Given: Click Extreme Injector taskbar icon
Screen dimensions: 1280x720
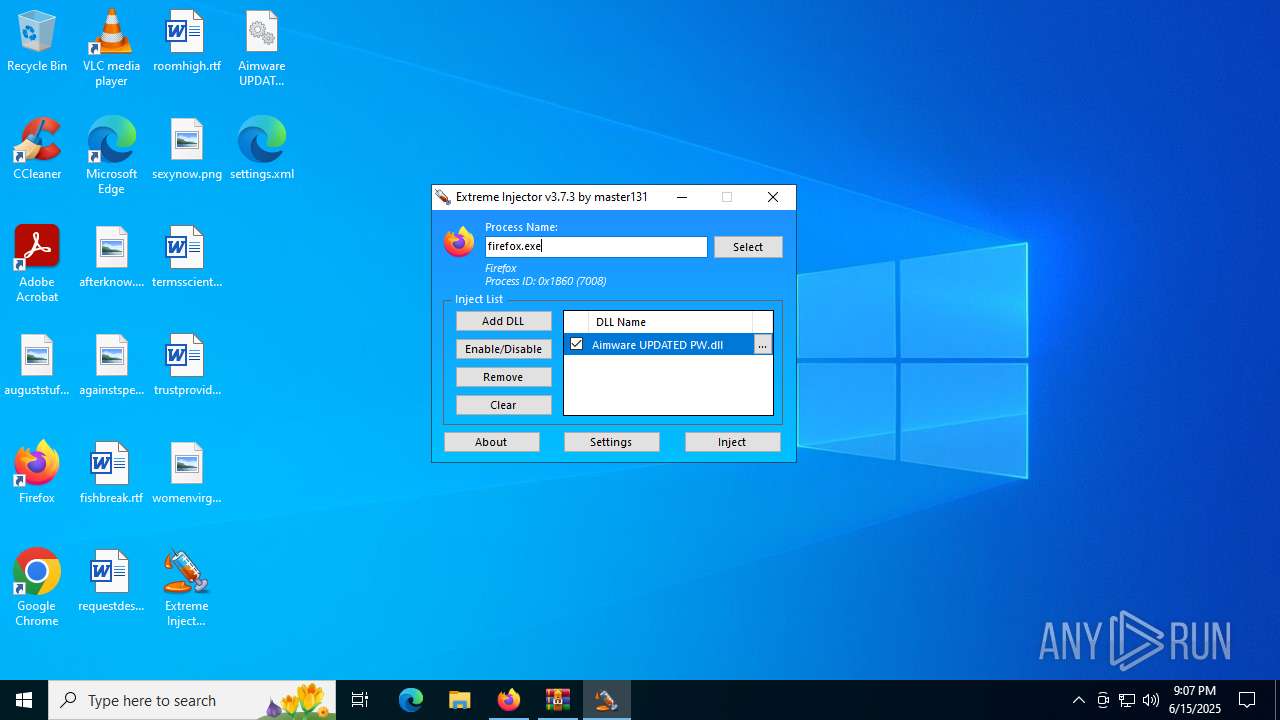Looking at the screenshot, I should pyautogui.click(x=606, y=700).
